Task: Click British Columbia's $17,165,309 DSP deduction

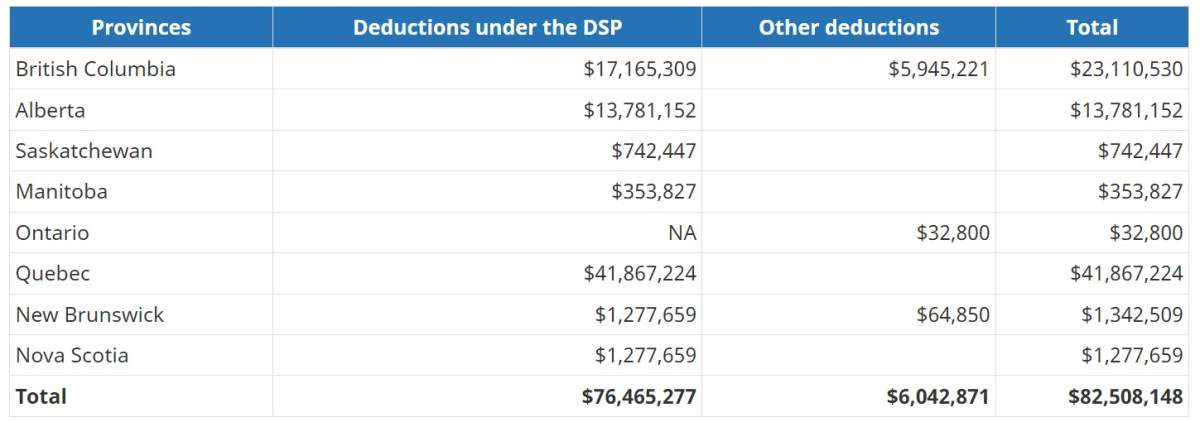Action: (x=640, y=69)
